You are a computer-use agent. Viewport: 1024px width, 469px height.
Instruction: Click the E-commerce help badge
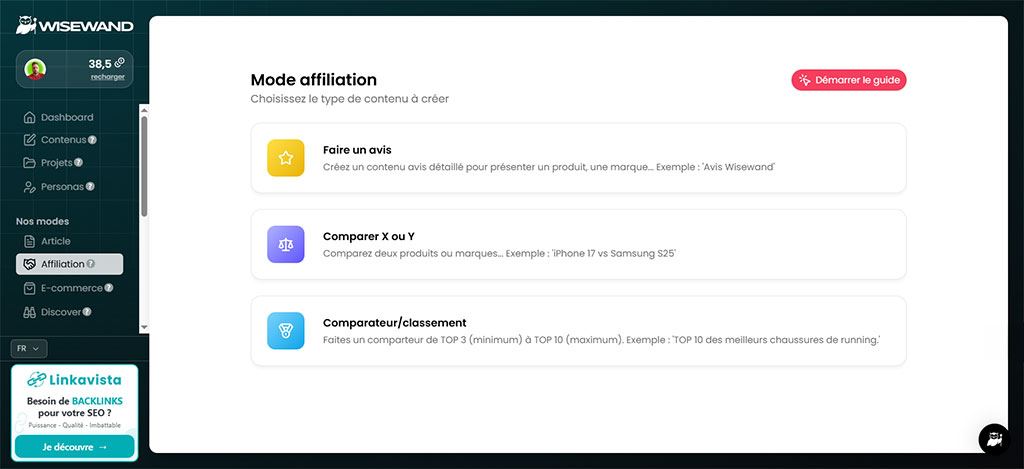109,288
